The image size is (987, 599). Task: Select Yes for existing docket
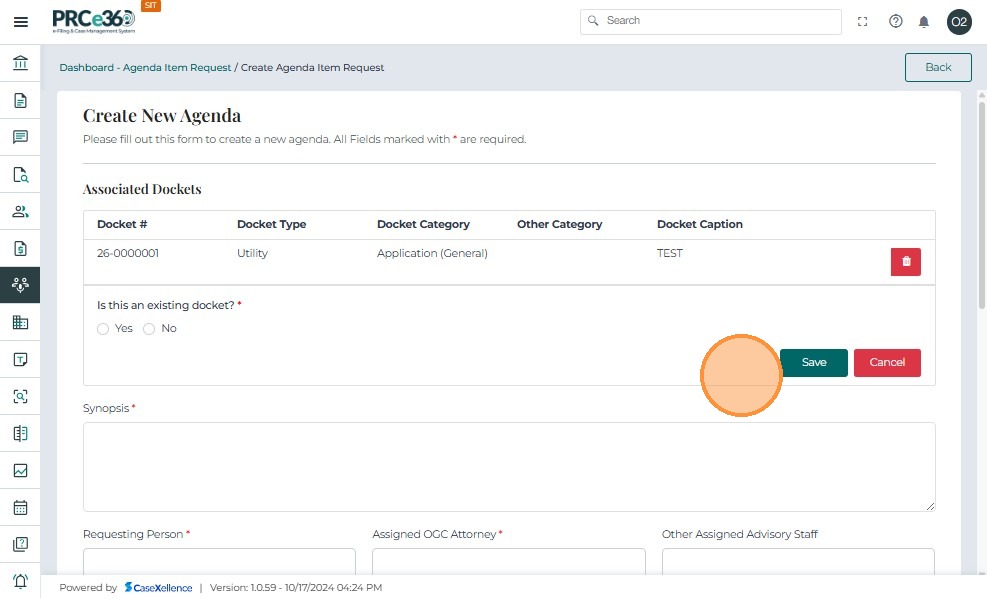103,329
